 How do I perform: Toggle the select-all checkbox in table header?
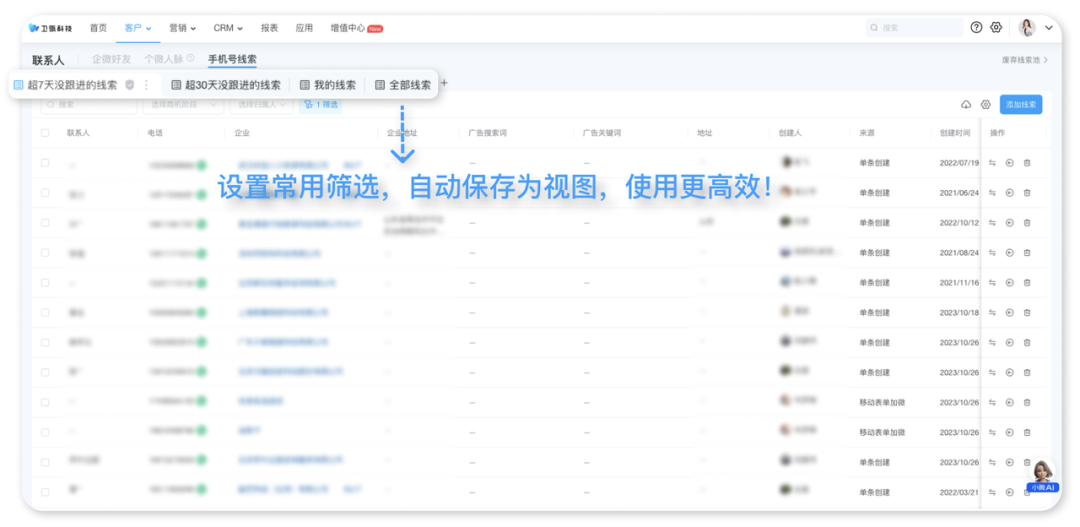tap(45, 133)
